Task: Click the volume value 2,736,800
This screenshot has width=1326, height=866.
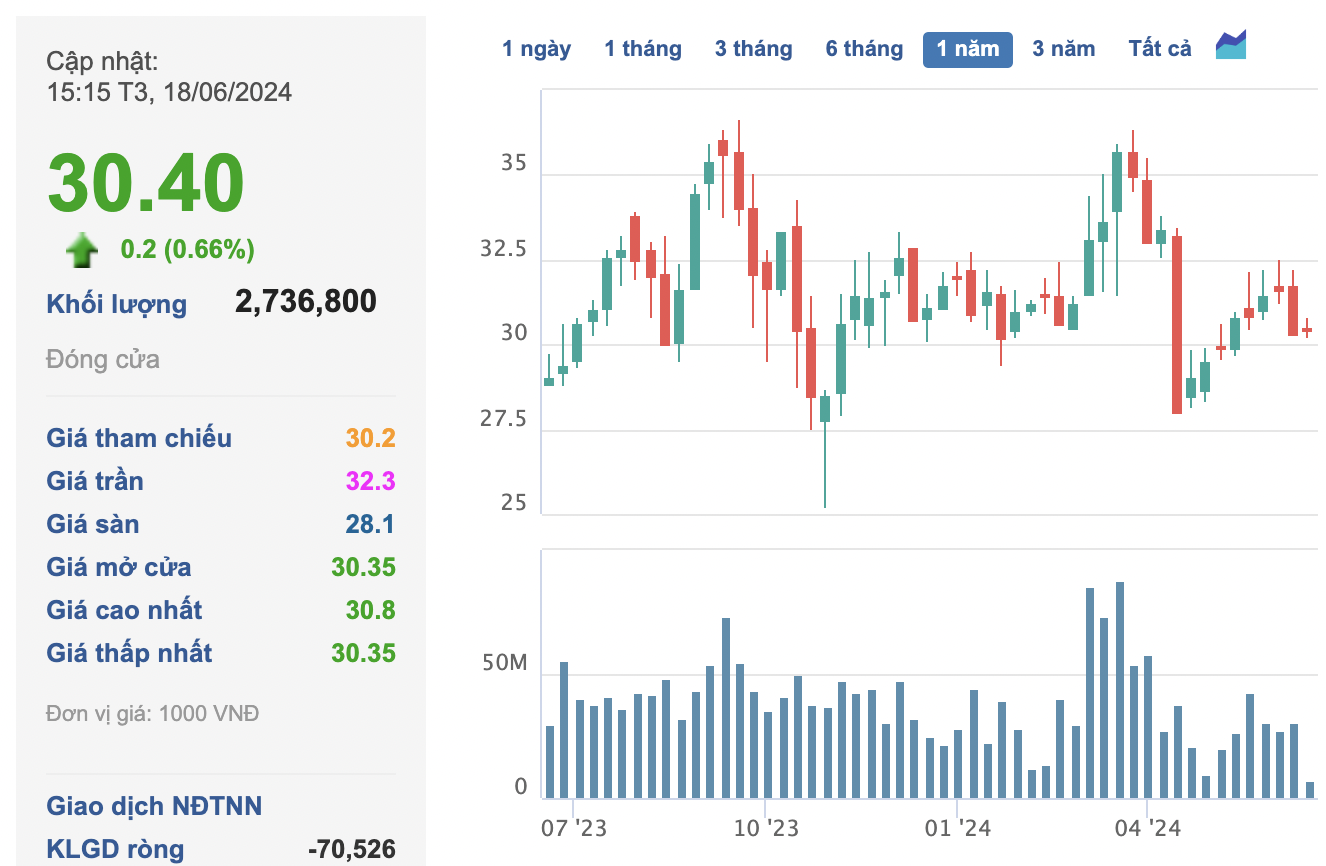Action: pos(306,301)
